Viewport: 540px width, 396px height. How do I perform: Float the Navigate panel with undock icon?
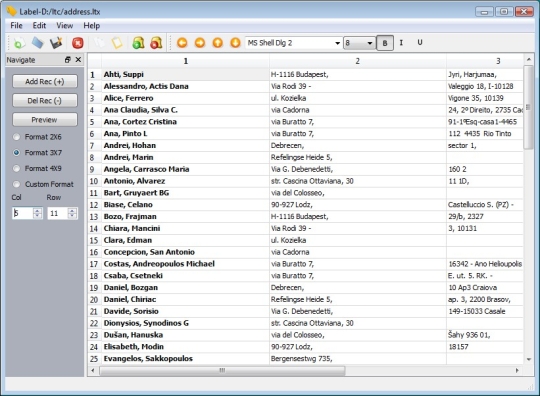pos(68,60)
